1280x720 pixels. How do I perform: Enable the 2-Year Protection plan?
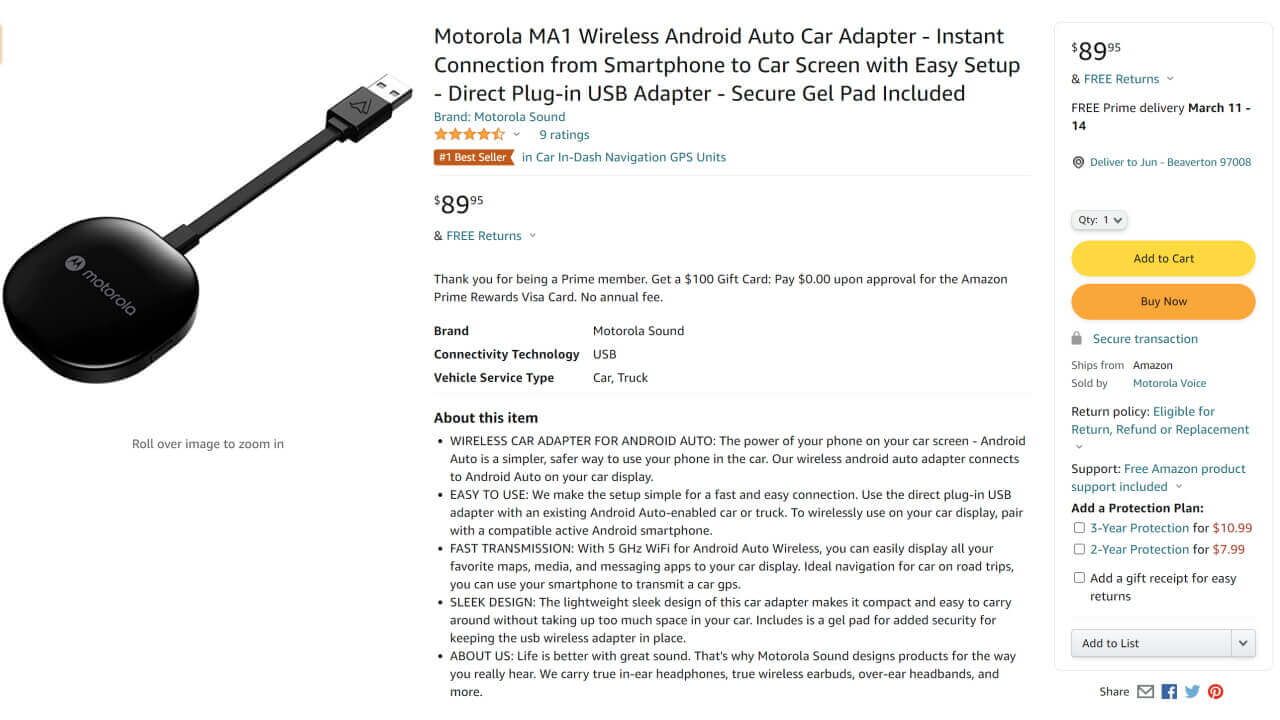1079,548
